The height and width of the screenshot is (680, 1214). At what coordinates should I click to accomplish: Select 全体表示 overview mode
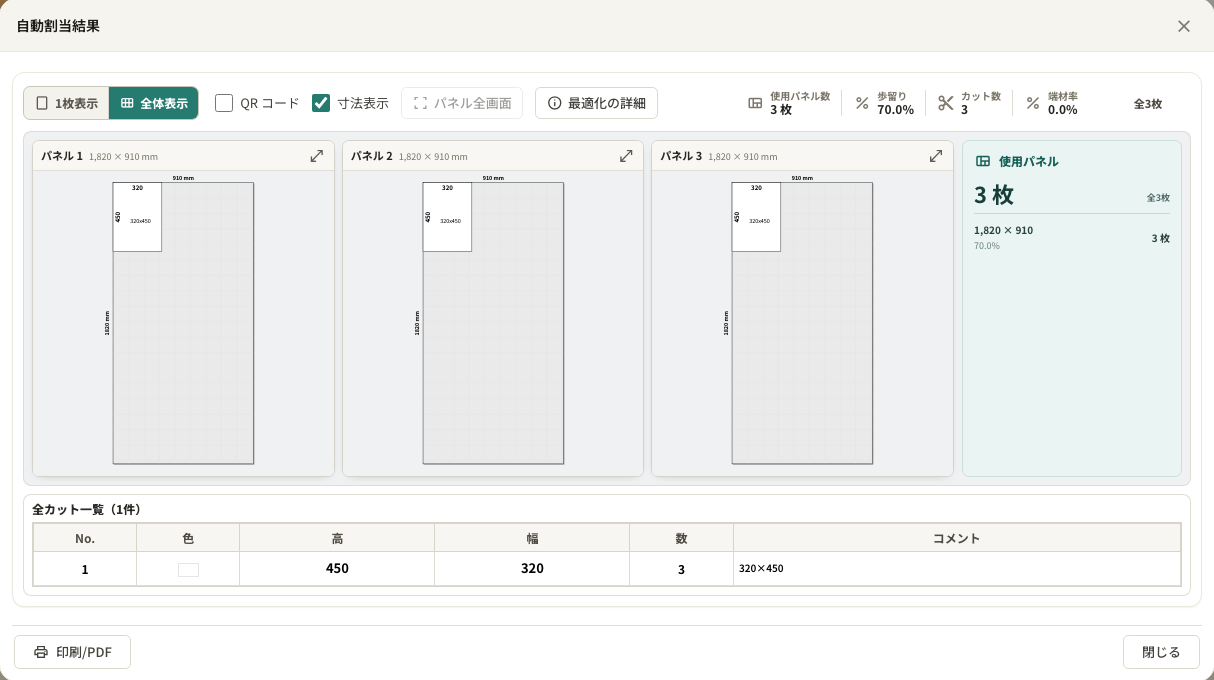coord(154,103)
